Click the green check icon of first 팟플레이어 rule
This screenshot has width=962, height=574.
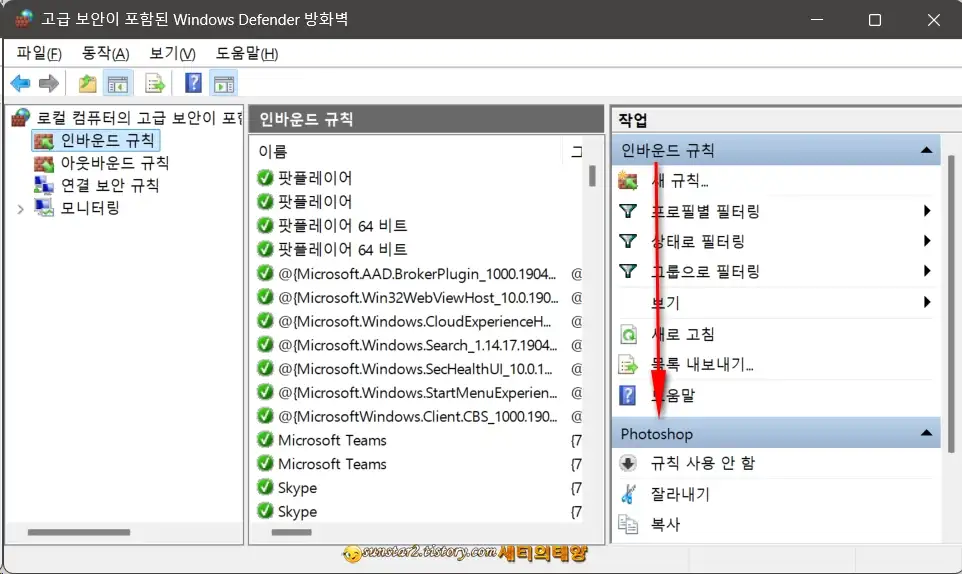pyautogui.click(x=265, y=178)
